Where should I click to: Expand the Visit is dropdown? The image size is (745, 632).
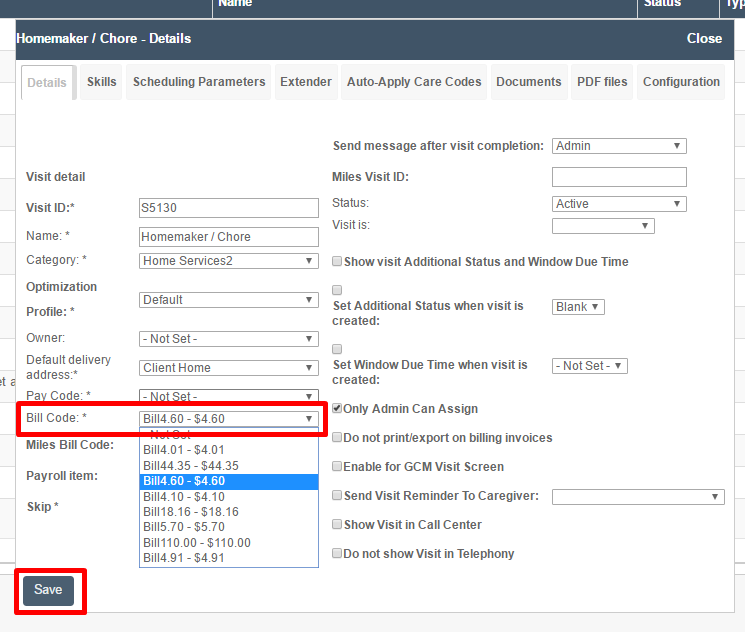(x=603, y=226)
